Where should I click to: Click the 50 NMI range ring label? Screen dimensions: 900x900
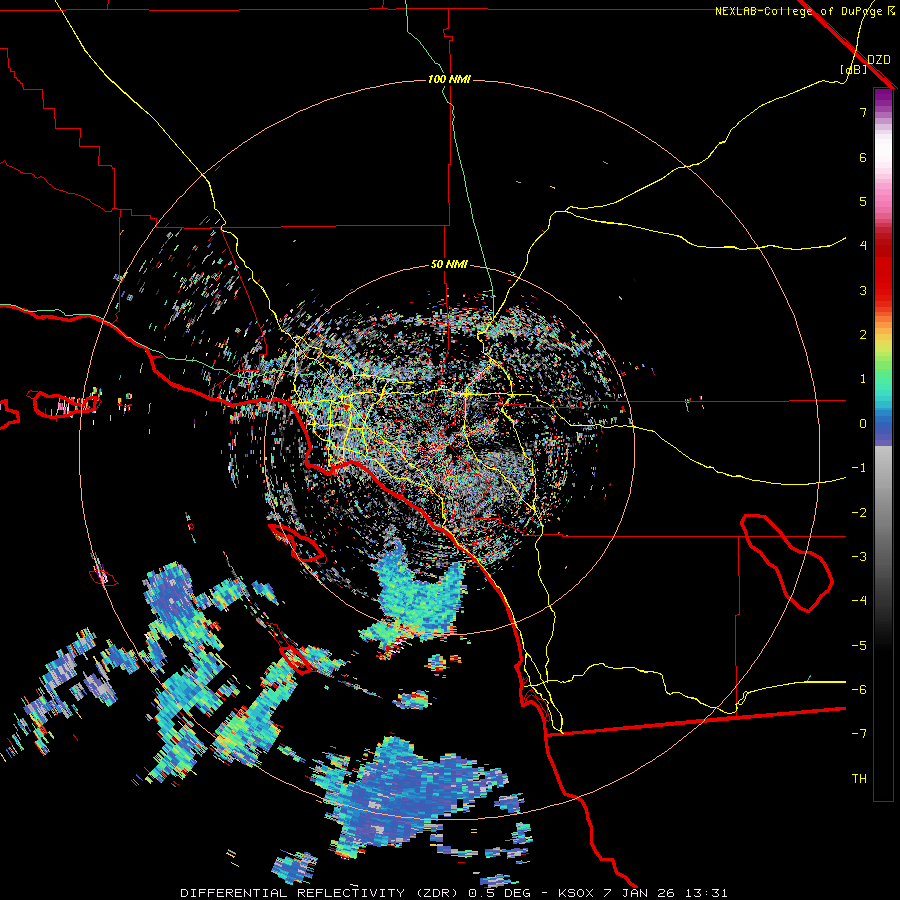click(449, 265)
